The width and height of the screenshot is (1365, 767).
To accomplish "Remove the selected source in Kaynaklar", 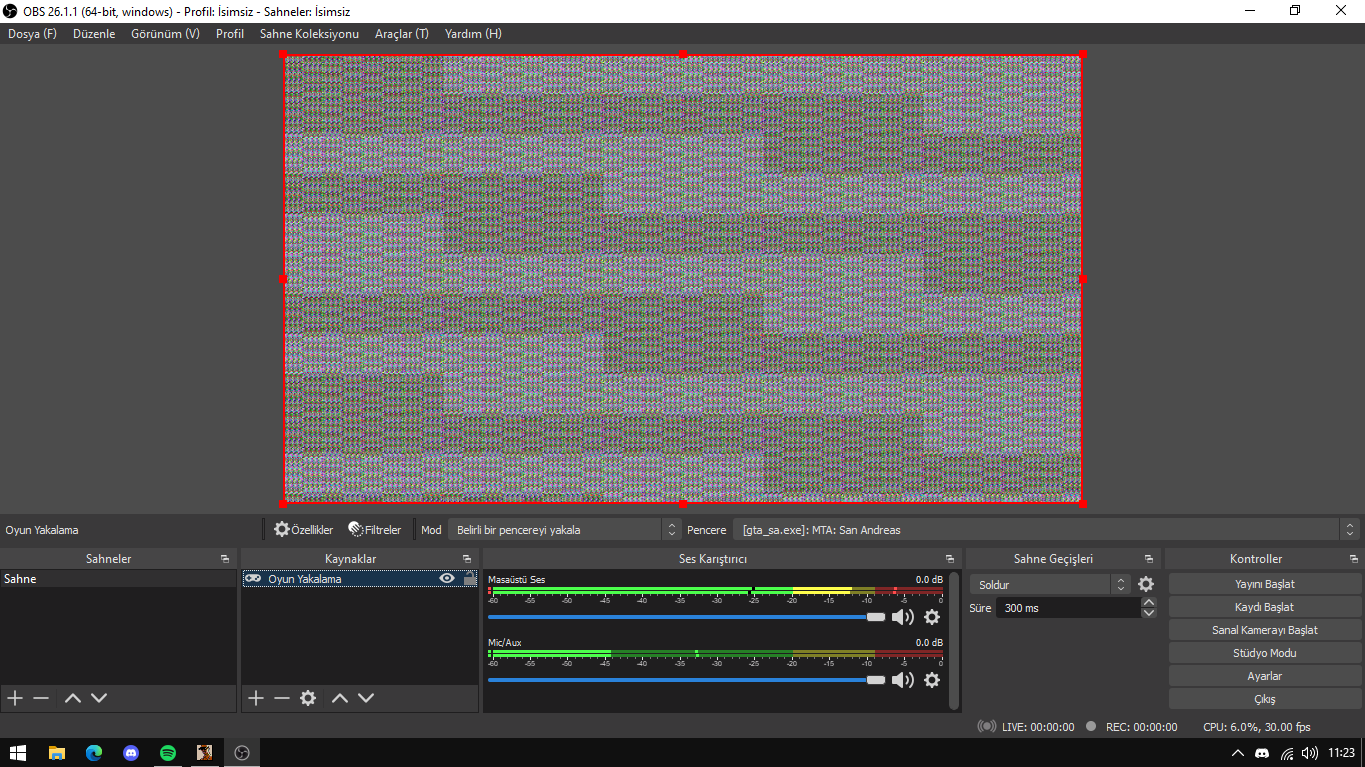I will [282, 698].
